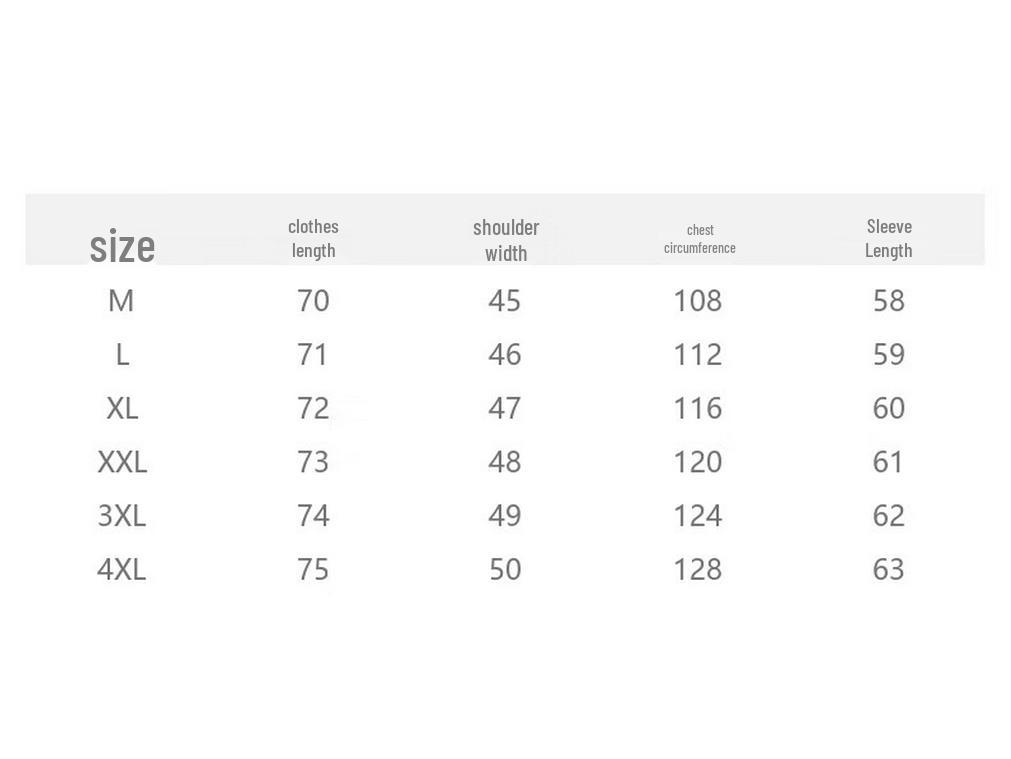1011x759 pixels.
Task: Click the 4XL size row label
Action: (122, 569)
